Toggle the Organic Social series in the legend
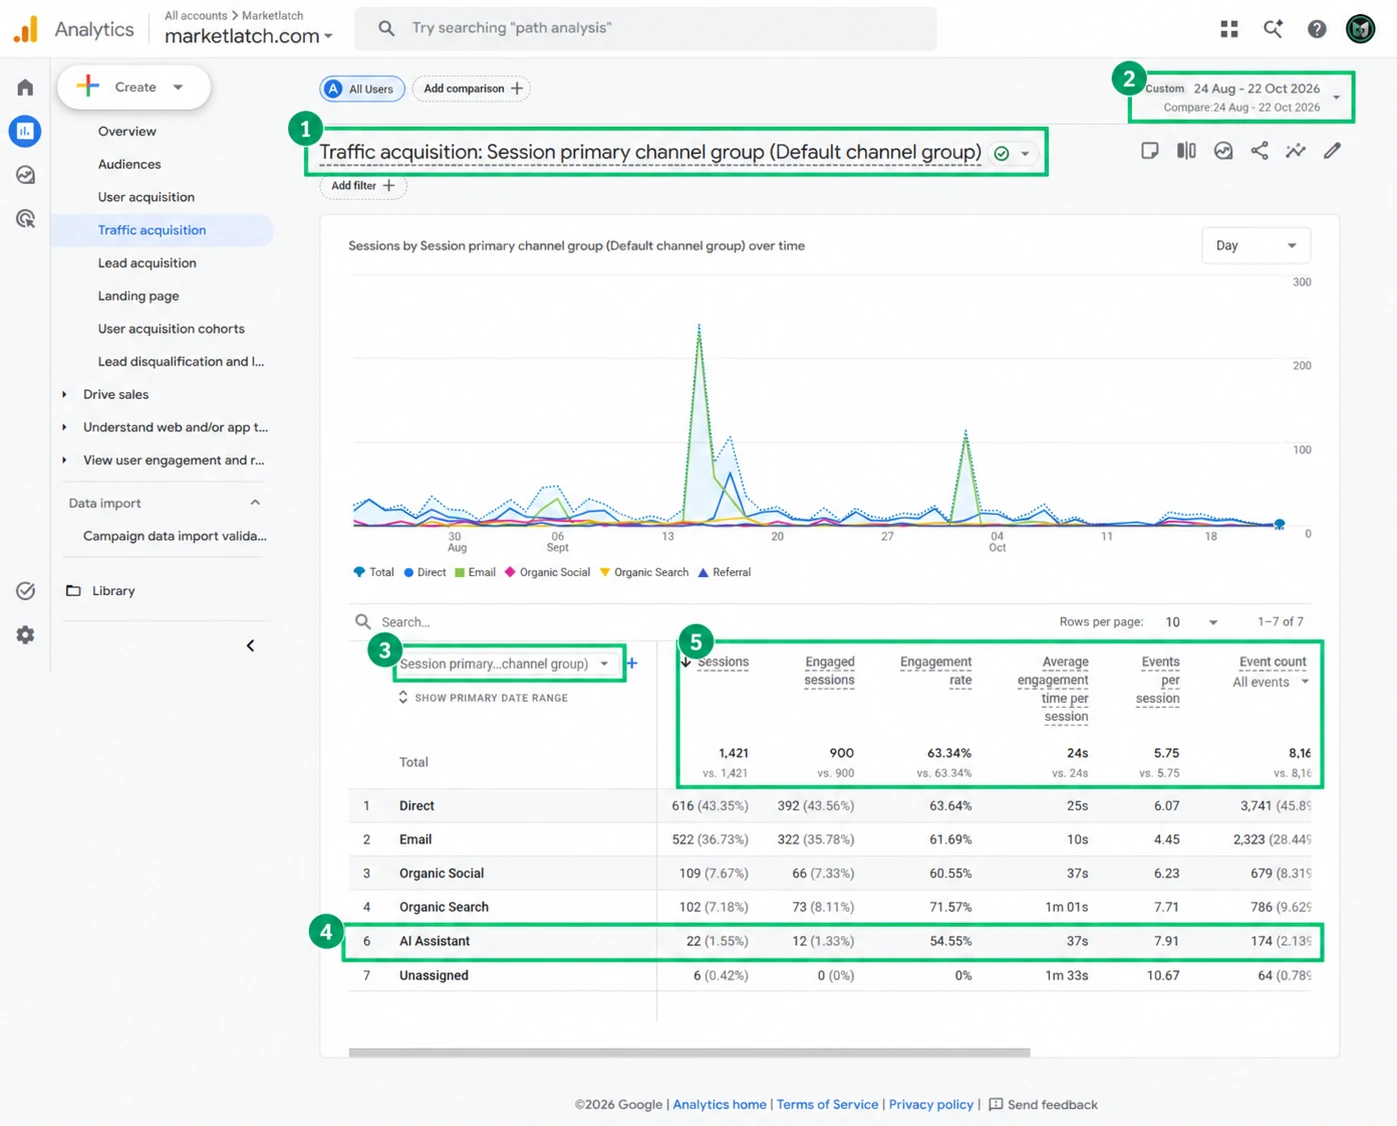Viewport: 1397px width, 1126px height. (x=547, y=573)
